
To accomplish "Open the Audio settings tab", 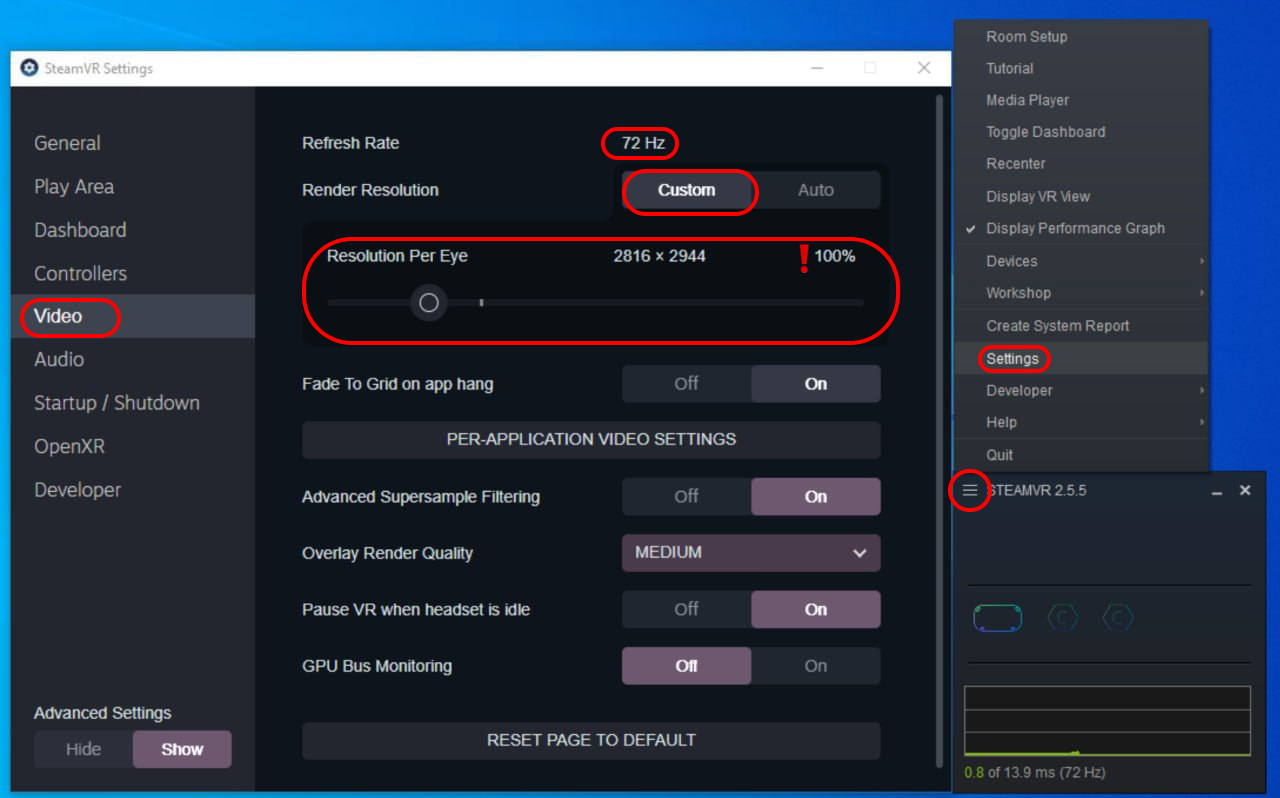I will [133, 359].
